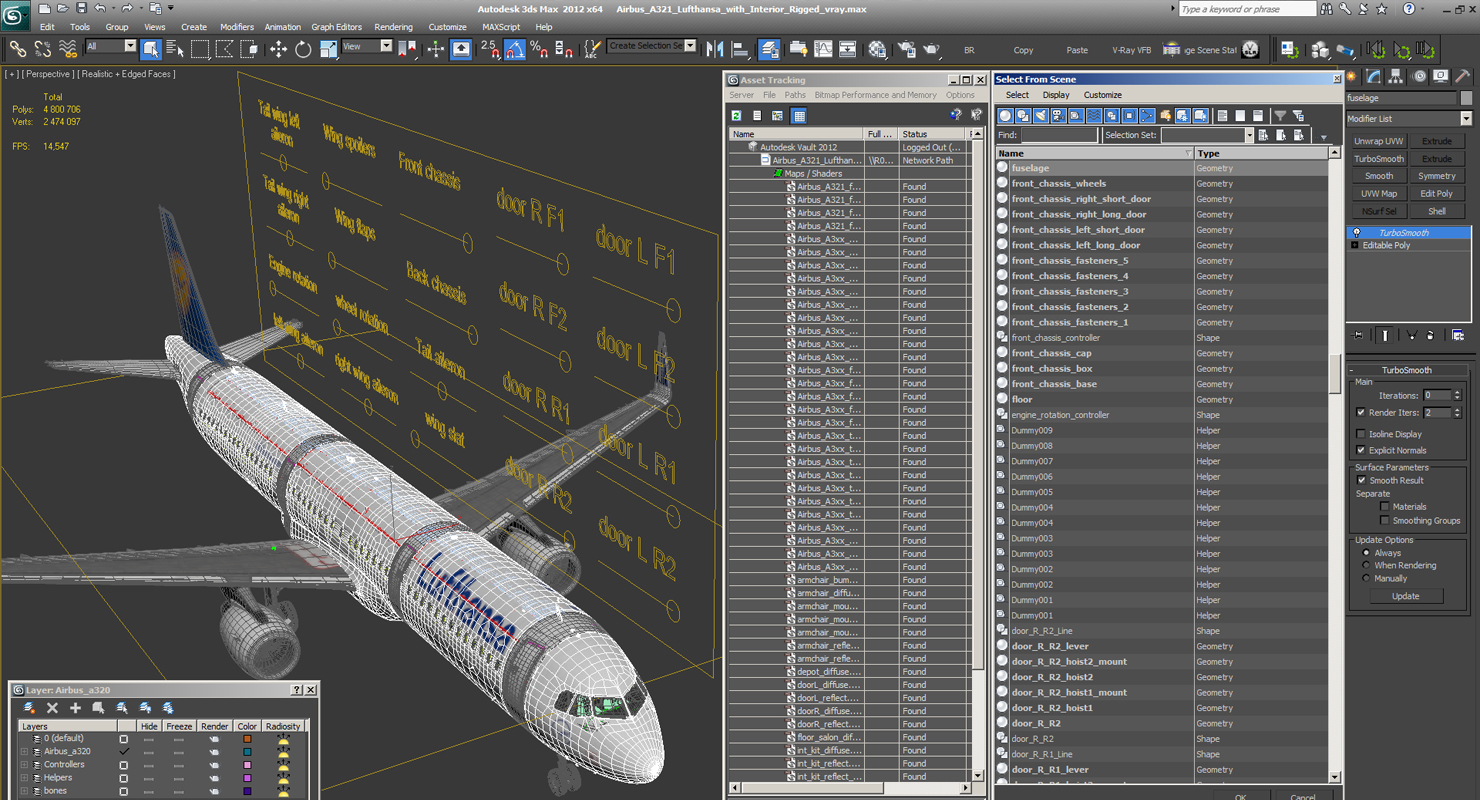Open Select by Name tool
The width and height of the screenshot is (1480, 800).
point(175,48)
